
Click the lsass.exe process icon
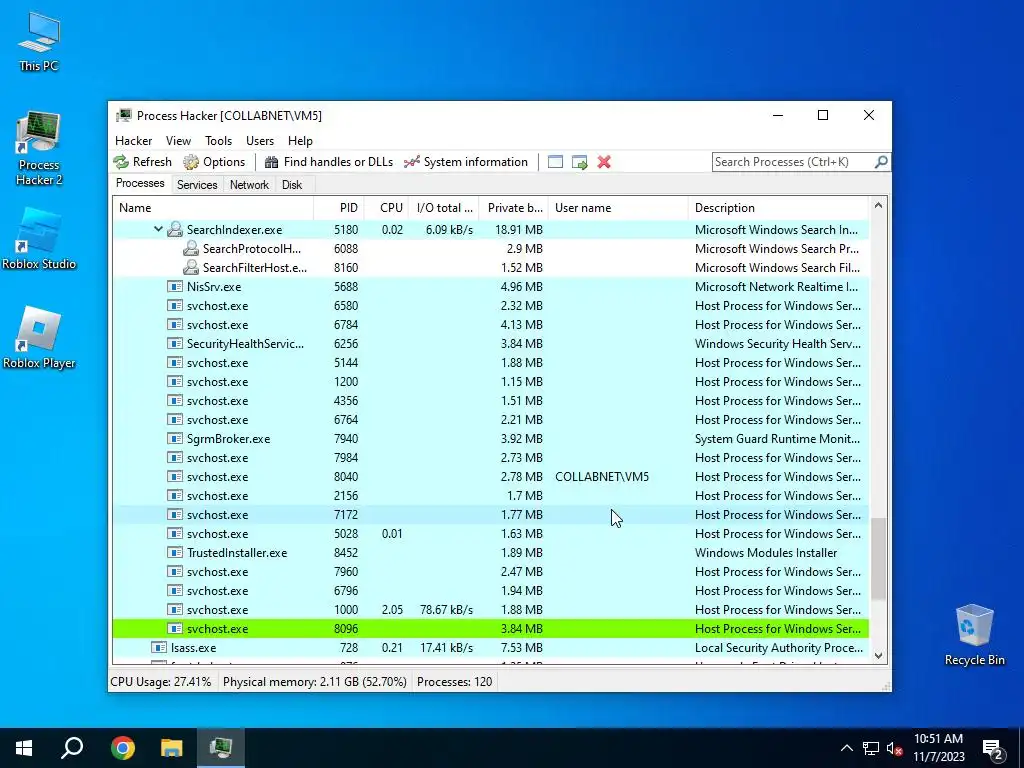point(159,647)
